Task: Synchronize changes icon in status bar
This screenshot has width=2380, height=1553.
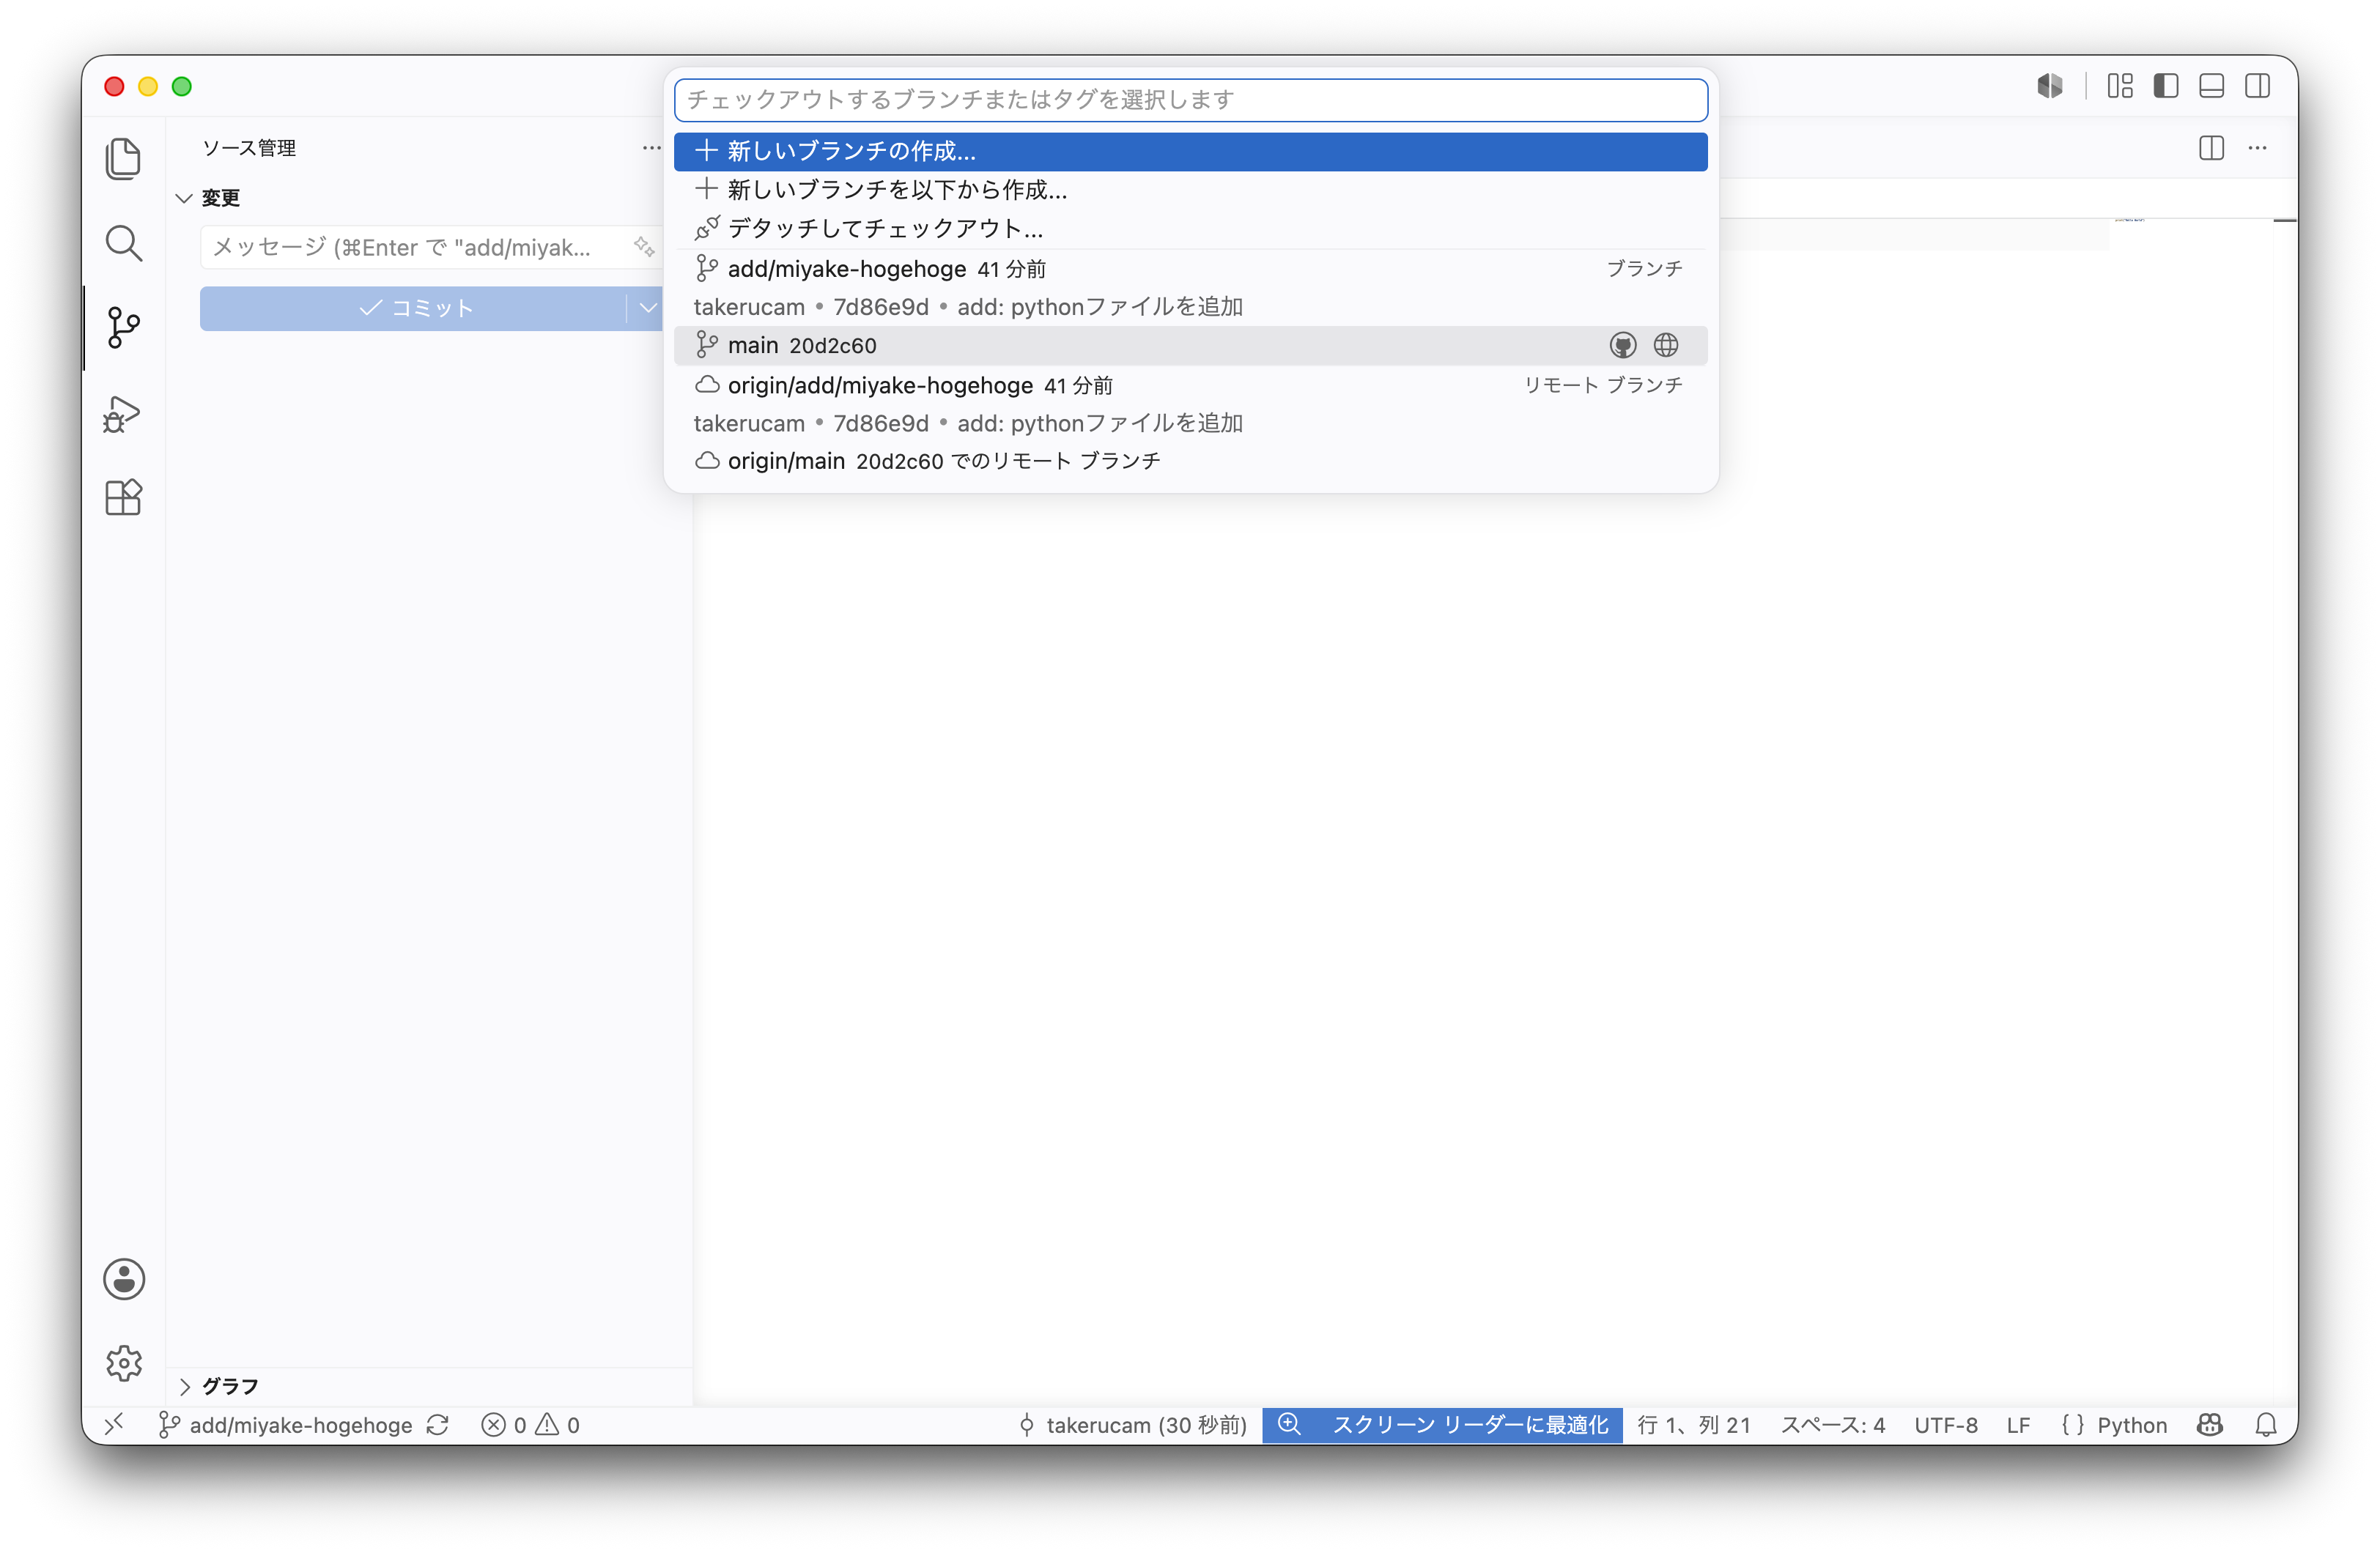Action: point(437,1425)
